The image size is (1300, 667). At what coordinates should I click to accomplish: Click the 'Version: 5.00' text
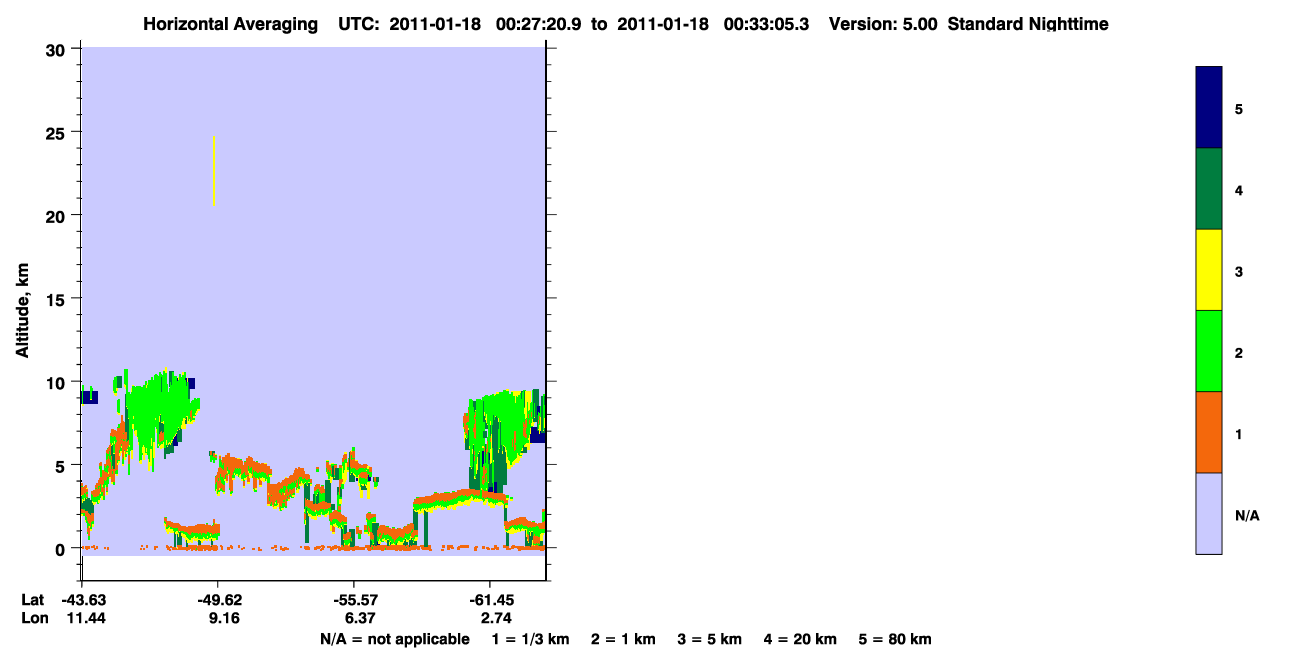(x=883, y=24)
